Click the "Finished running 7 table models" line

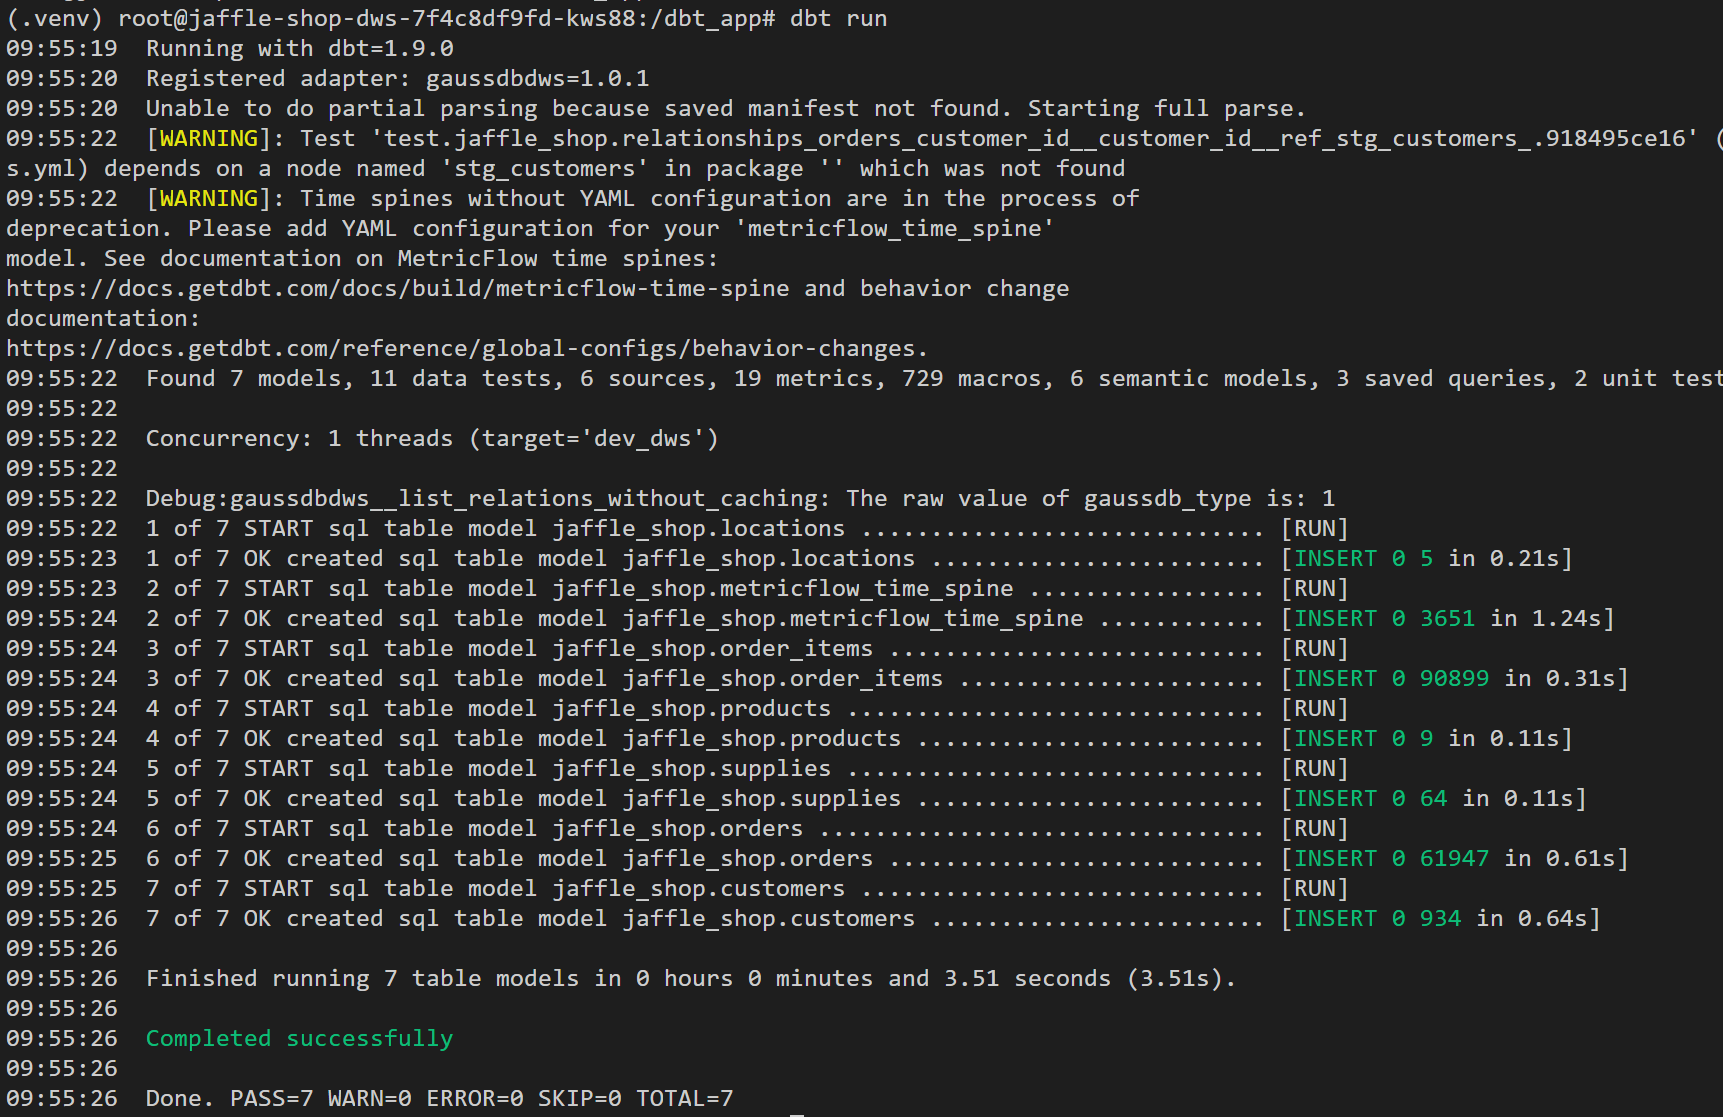pyautogui.click(x=690, y=979)
